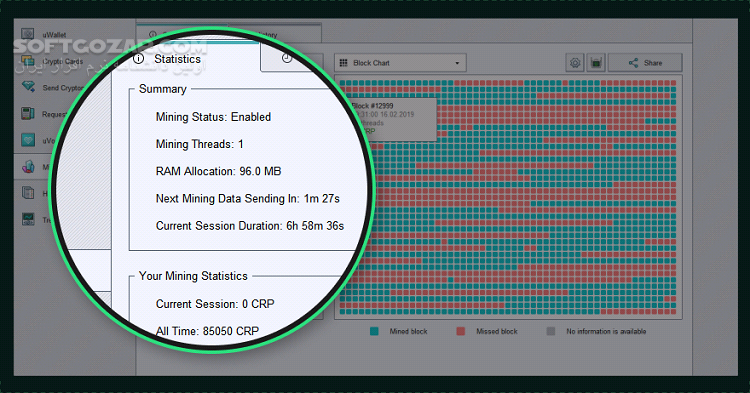Click the Share button
Image resolution: width=750 pixels, height=393 pixels.
tap(645, 63)
